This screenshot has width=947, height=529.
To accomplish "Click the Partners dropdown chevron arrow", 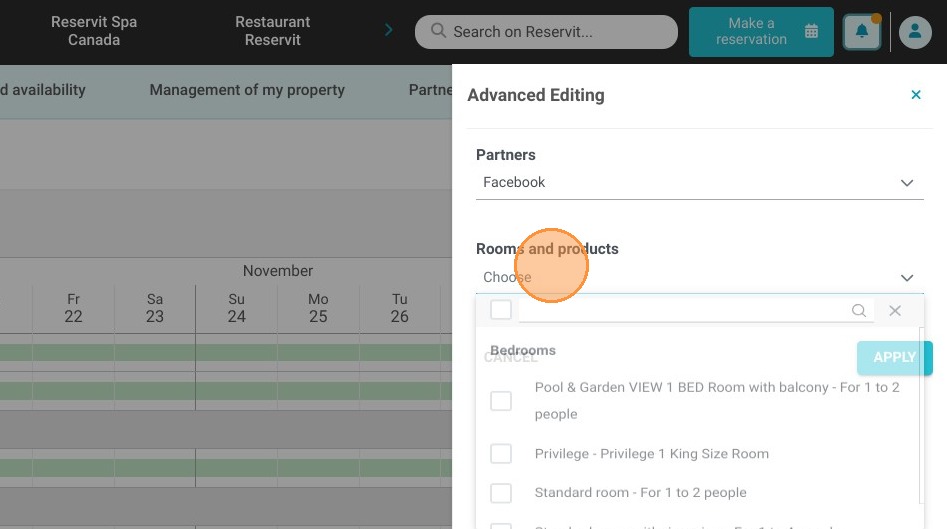I will tap(907, 183).
